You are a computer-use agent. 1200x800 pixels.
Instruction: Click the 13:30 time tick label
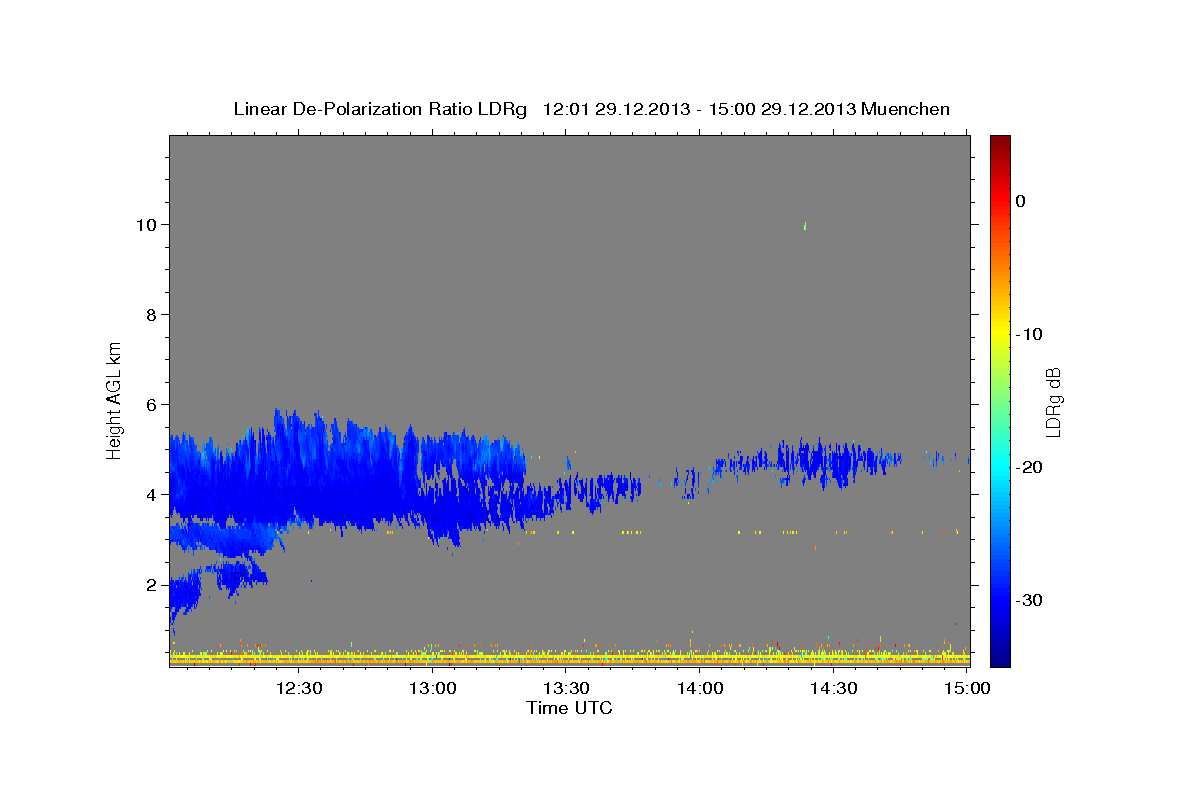566,689
